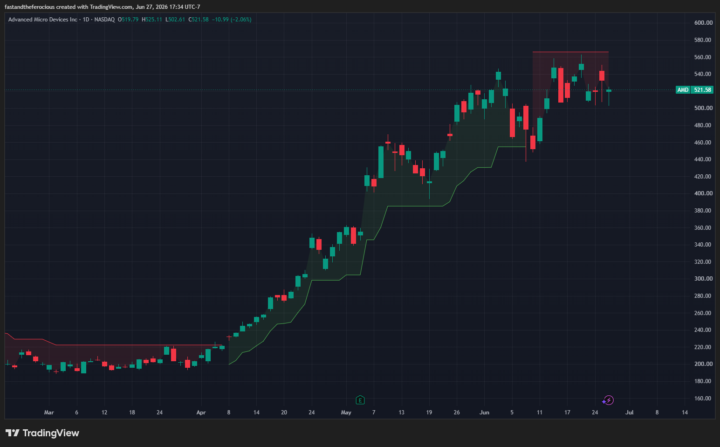Screen dimensions: 720x447
Task: Click the 440.00 price axis label
Action: coord(703,159)
